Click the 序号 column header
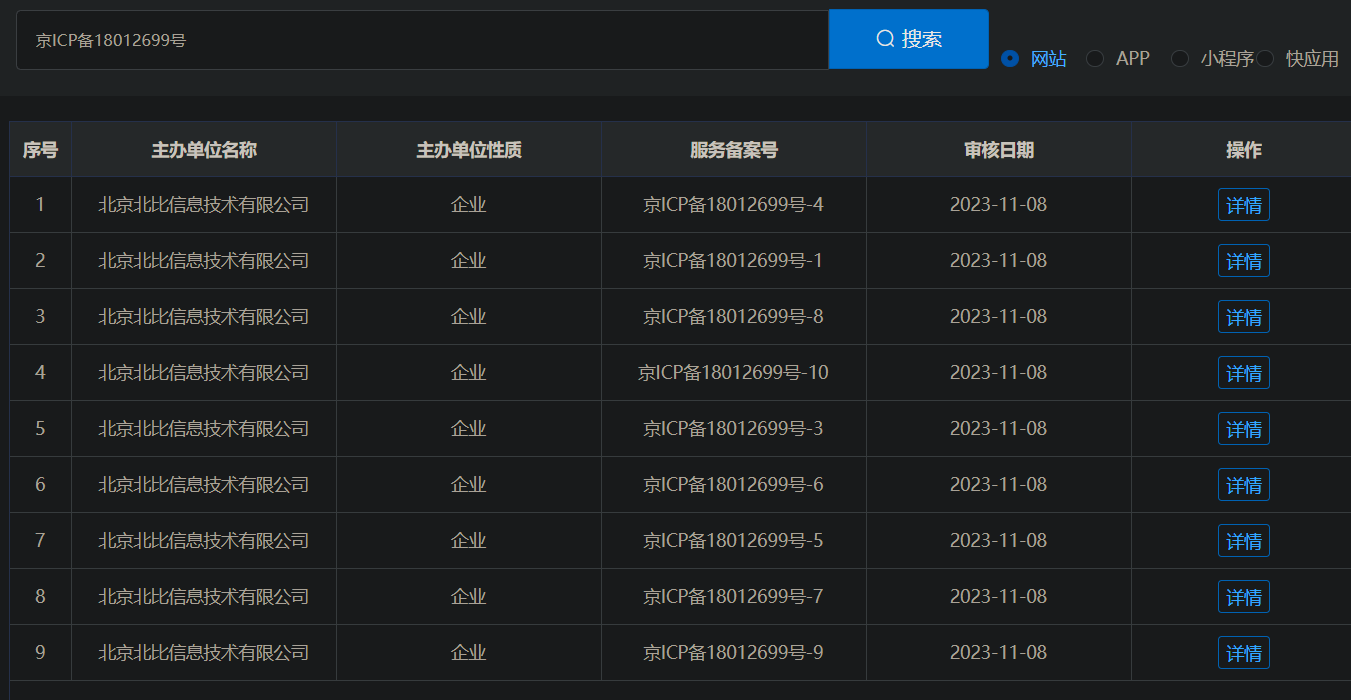 pyautogui.click(x=40, y=150)
